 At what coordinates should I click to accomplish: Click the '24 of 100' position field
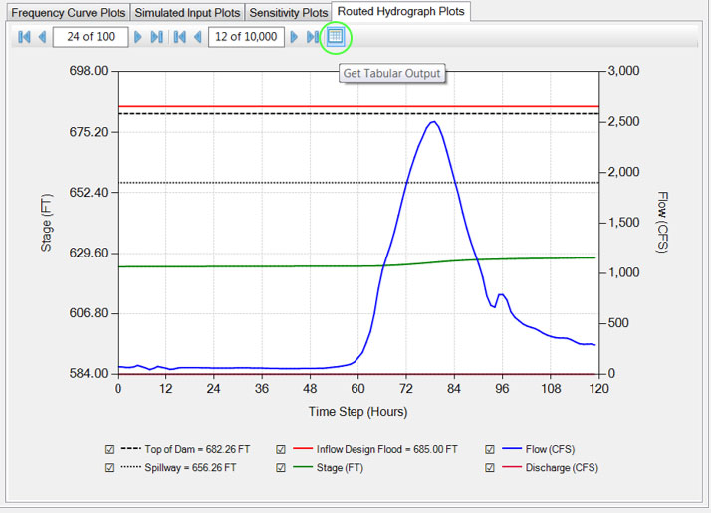90,37
